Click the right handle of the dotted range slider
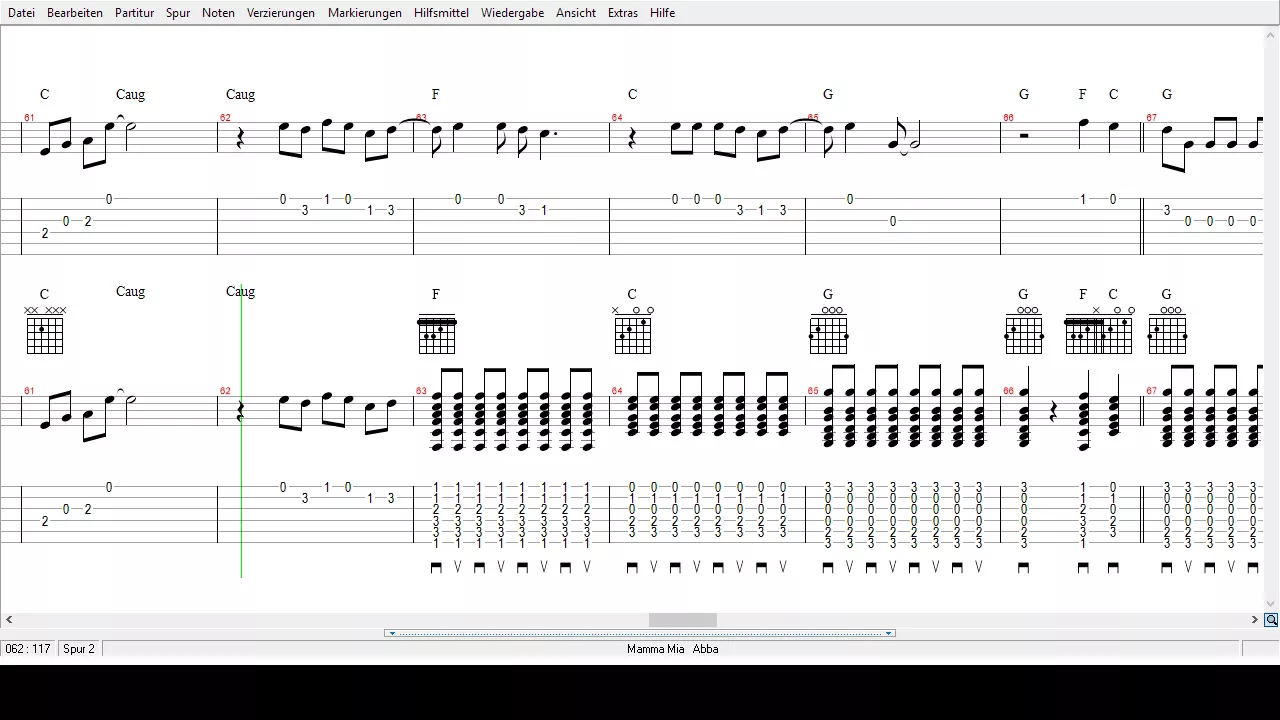1280x720 pixels. pos(889,633)
